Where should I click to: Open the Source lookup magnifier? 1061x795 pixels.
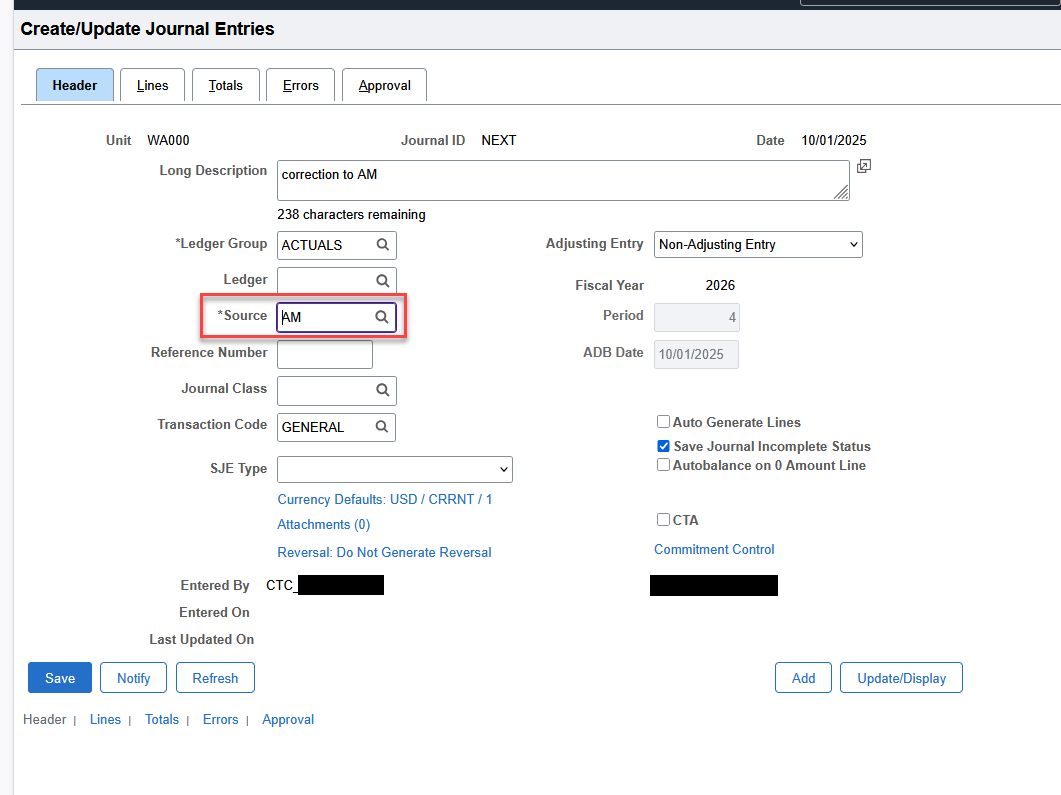382,316
